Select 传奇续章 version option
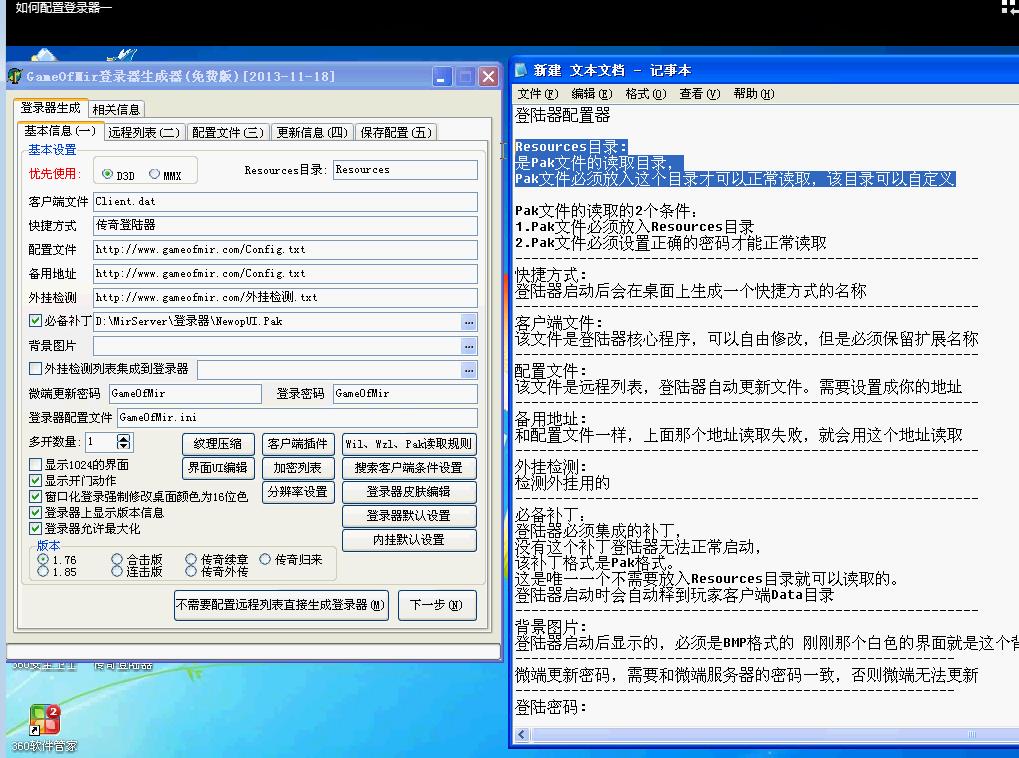The height and width of the screenshot is (758, 1019). click(x=191, y=560)
